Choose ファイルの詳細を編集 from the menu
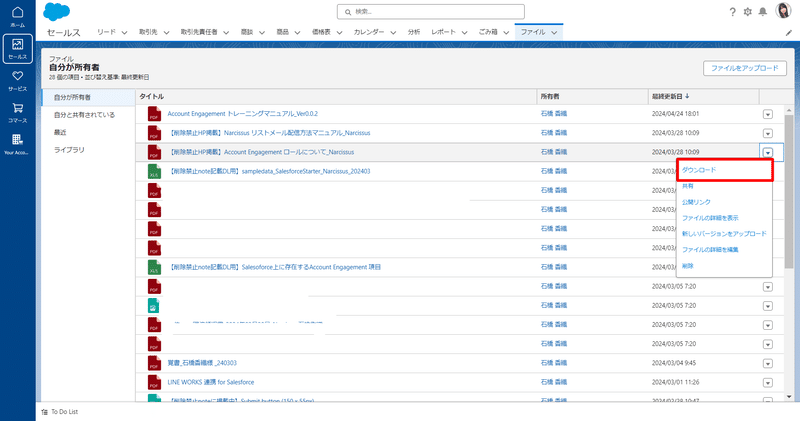Viewport: 800px width, 421px height. pos(710,250)
